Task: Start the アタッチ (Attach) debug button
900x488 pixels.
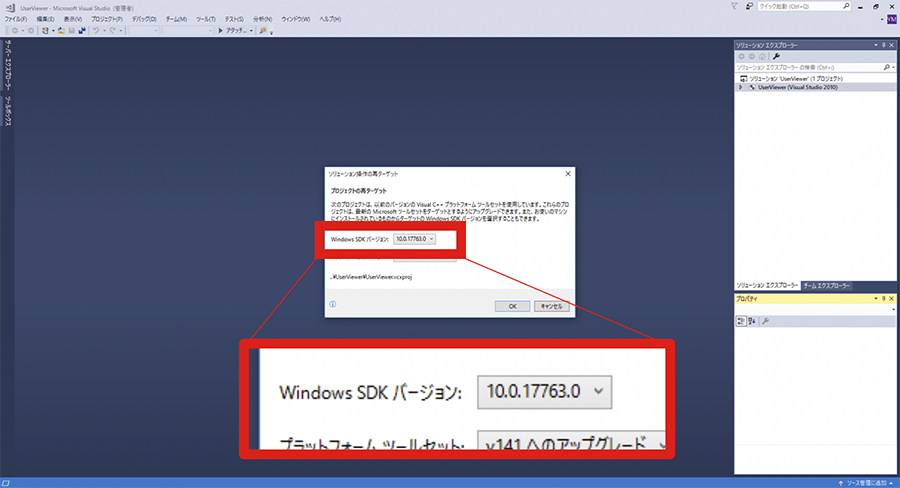Action: pyautogui.click(x=232, y=30)
